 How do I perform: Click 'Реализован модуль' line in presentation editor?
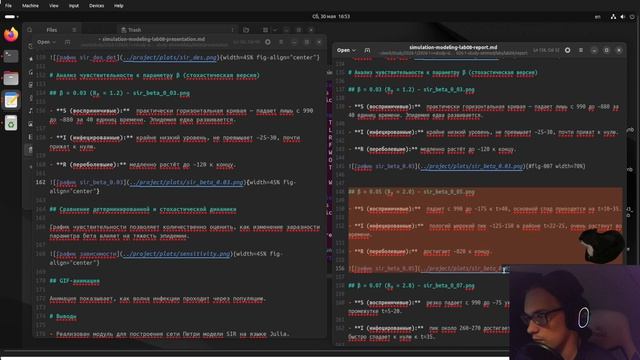click(169, 334)
